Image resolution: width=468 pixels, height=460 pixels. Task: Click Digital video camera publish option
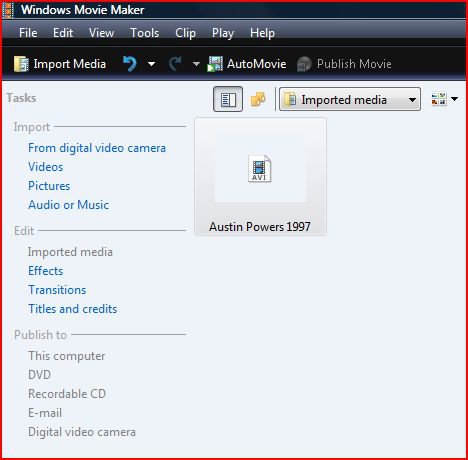pyautogui.click(x=82, y=432)
